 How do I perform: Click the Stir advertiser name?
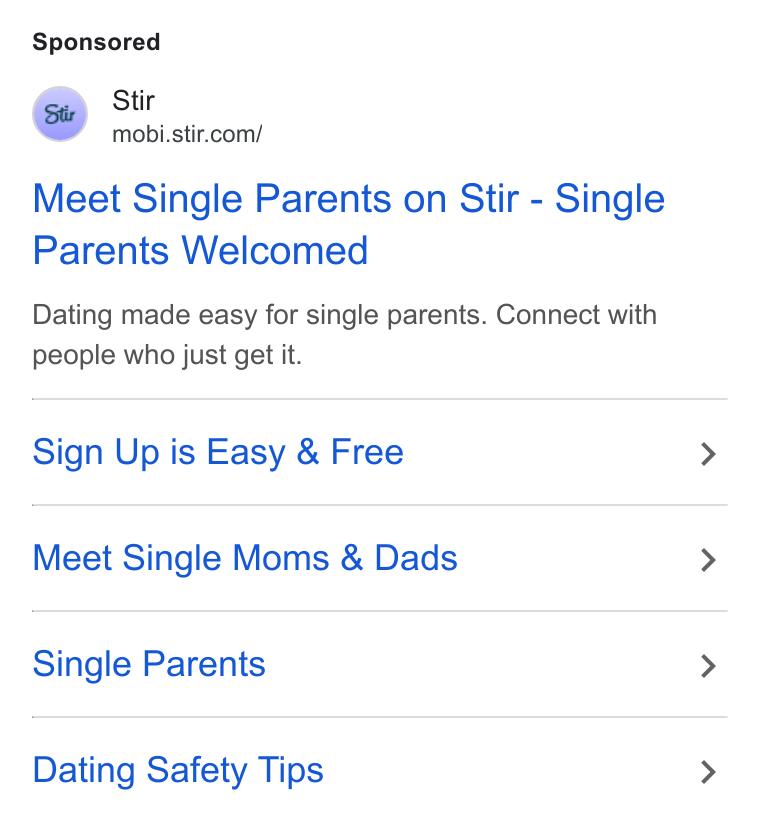134,100
